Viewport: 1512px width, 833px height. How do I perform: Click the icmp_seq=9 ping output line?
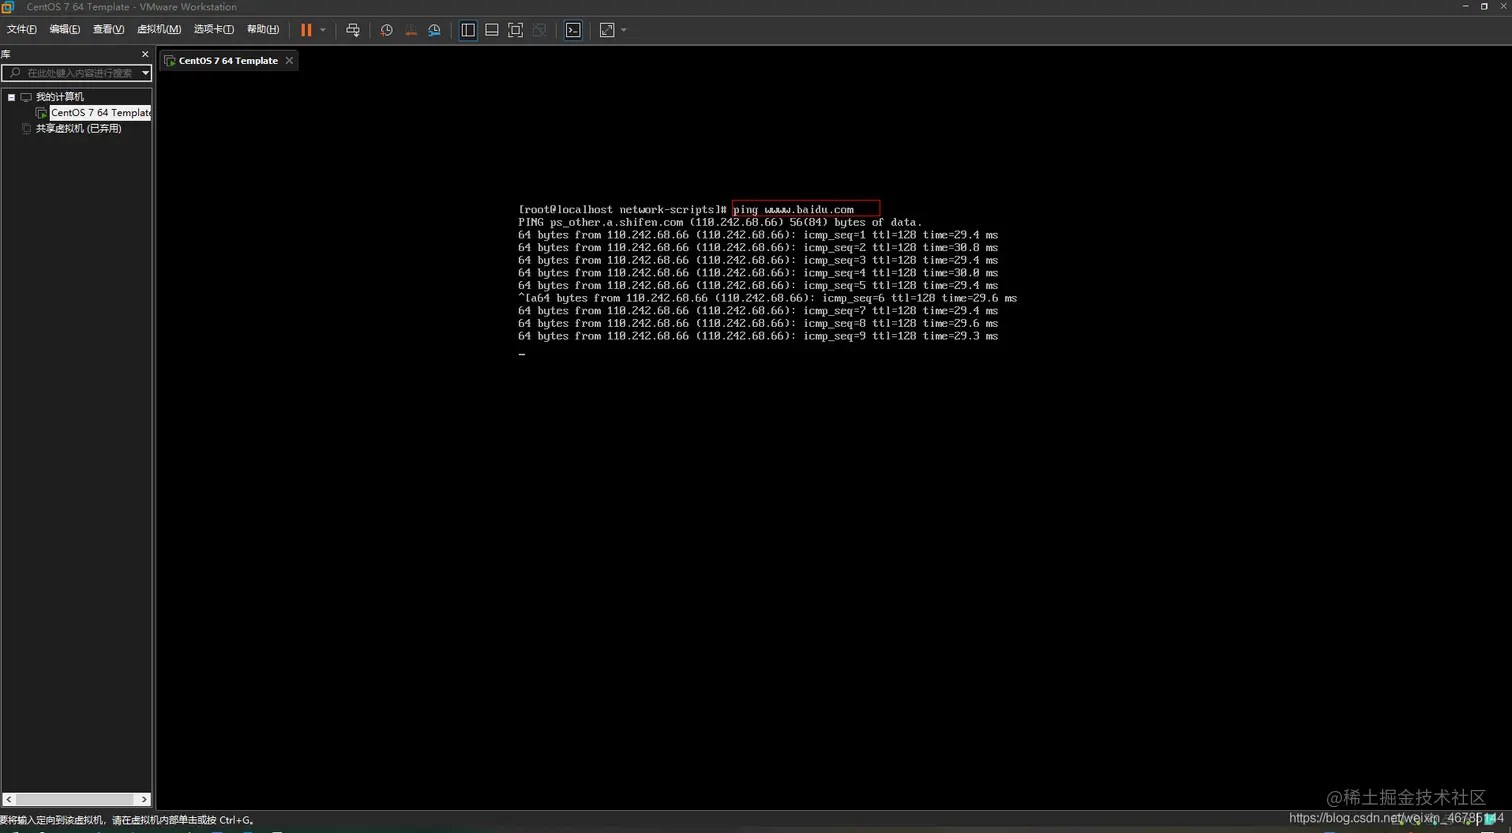758,336
